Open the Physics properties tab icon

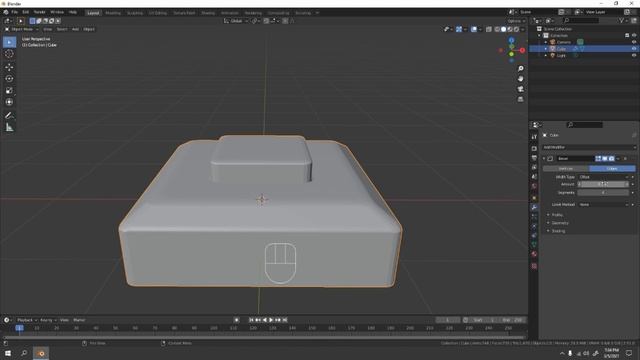[534, 226]
